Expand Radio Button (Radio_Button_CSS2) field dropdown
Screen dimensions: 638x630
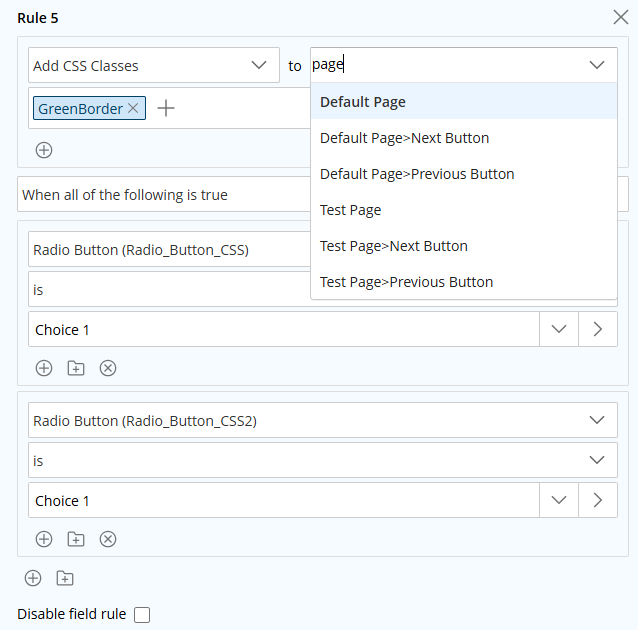point(323,420)
